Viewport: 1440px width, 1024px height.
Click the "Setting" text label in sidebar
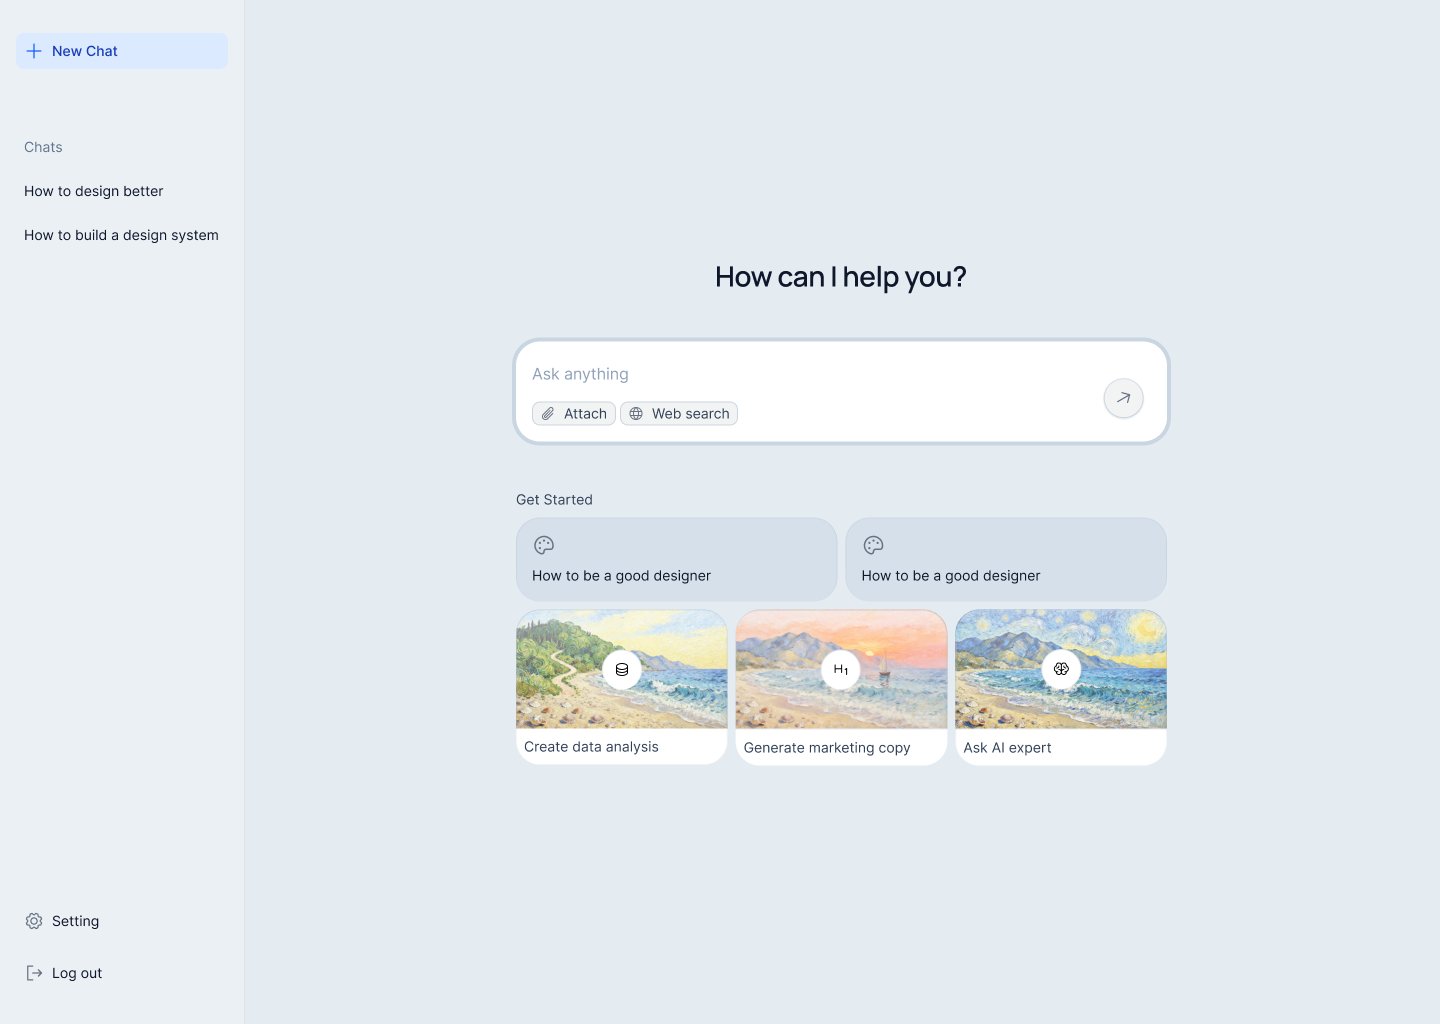[x=76, y=921]
